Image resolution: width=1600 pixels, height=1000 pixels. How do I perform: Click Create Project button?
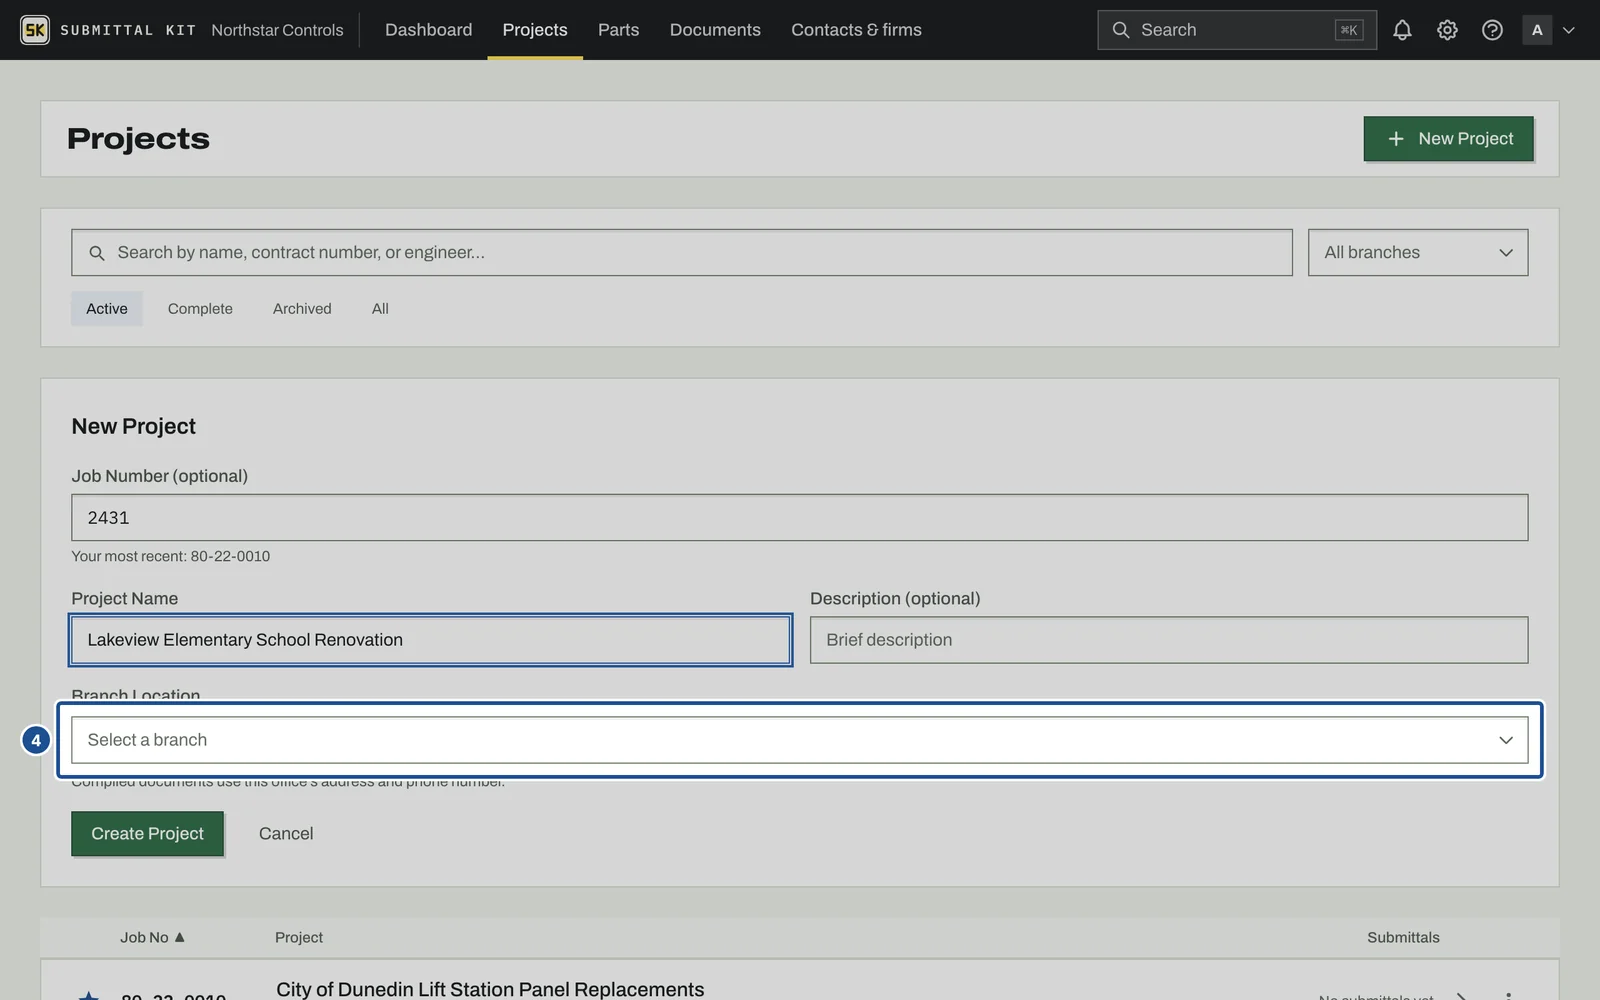pos(147,833)
